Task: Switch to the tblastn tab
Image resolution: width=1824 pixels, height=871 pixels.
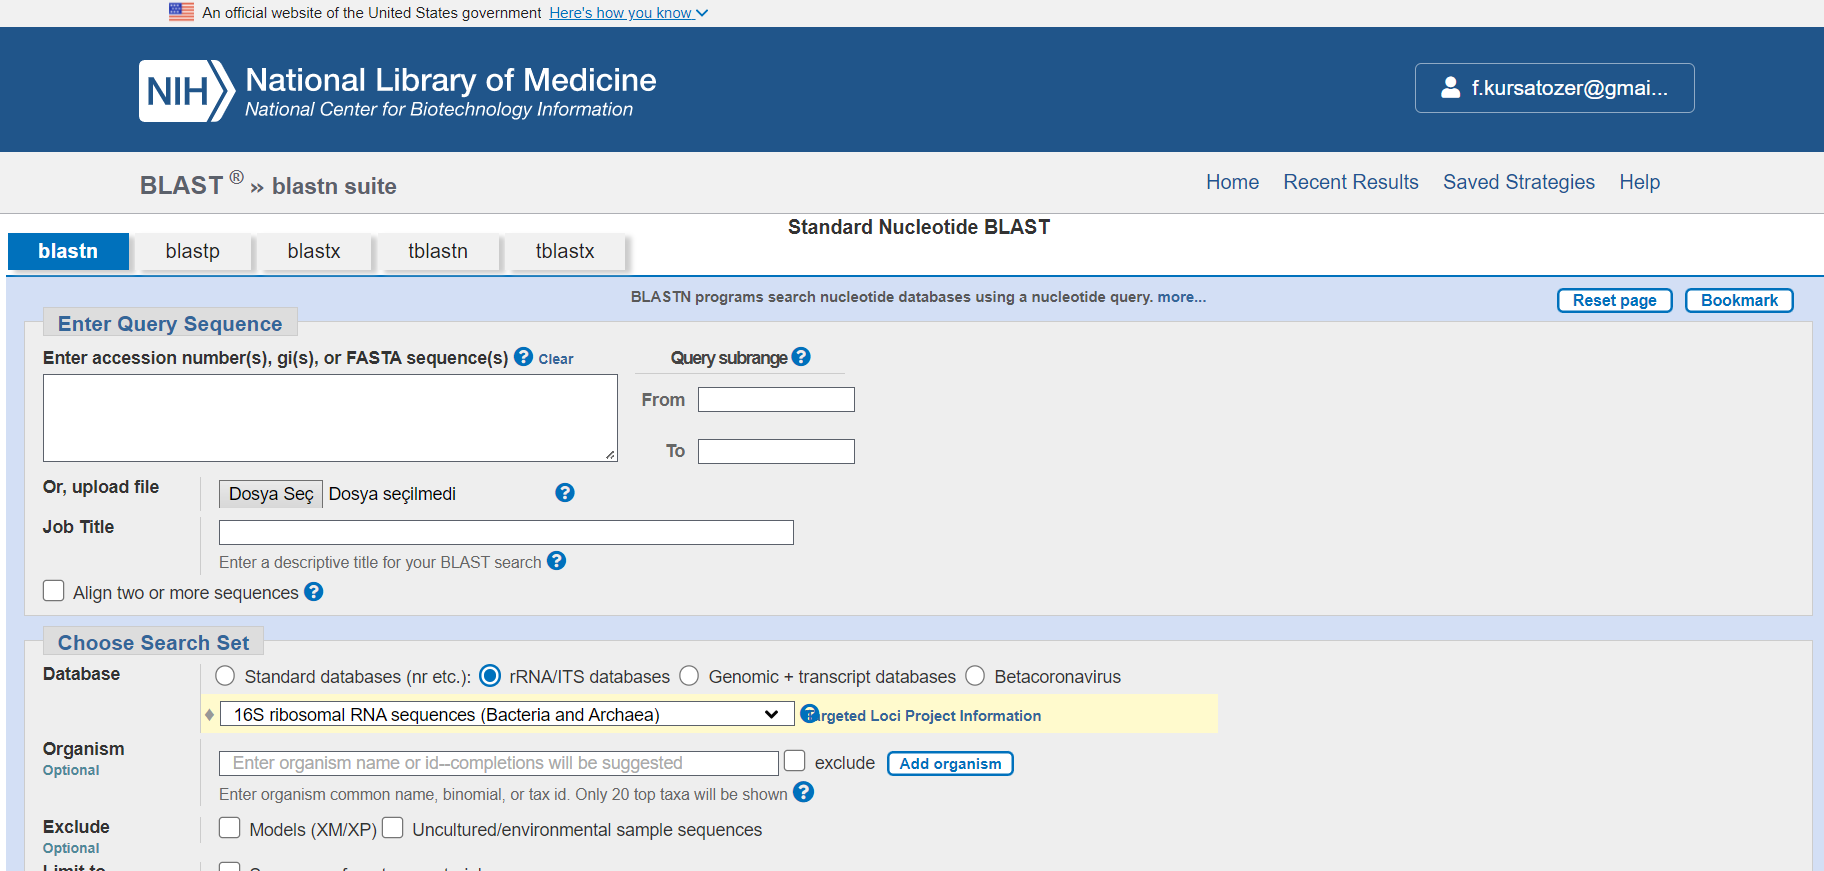Action: (x=438, y=251)
